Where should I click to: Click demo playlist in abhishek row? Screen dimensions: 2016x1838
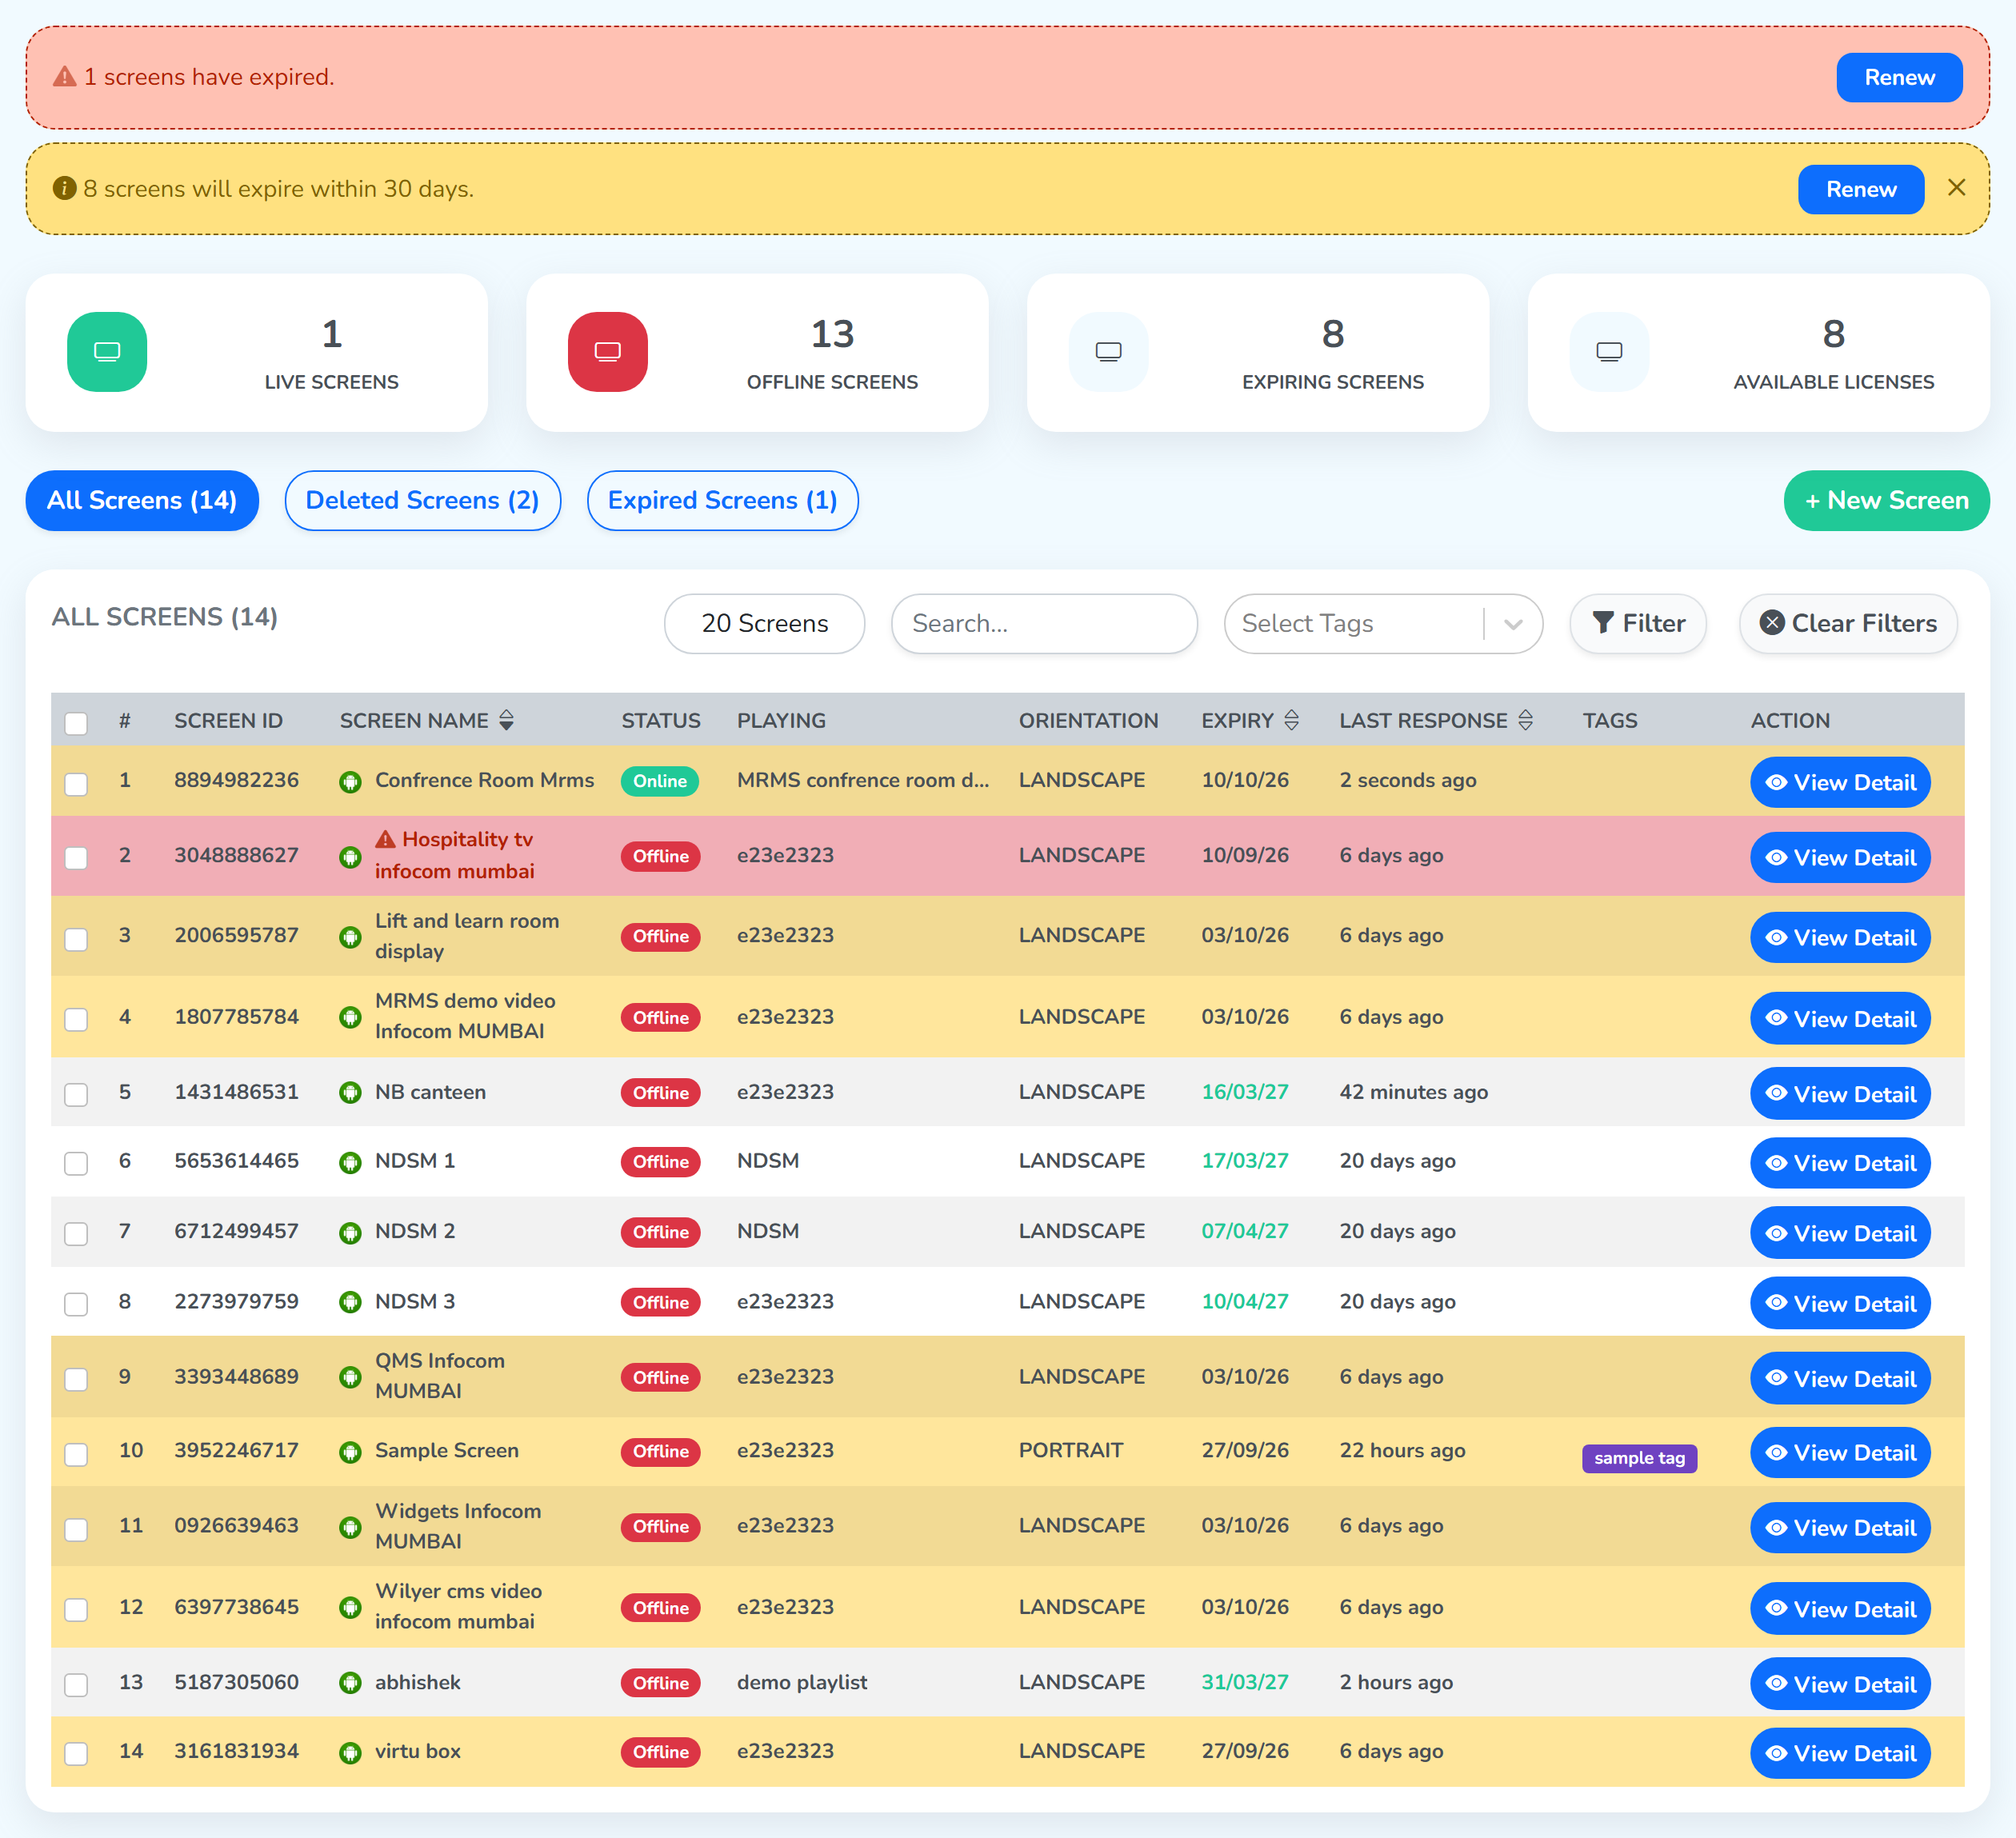(802, 1682)
